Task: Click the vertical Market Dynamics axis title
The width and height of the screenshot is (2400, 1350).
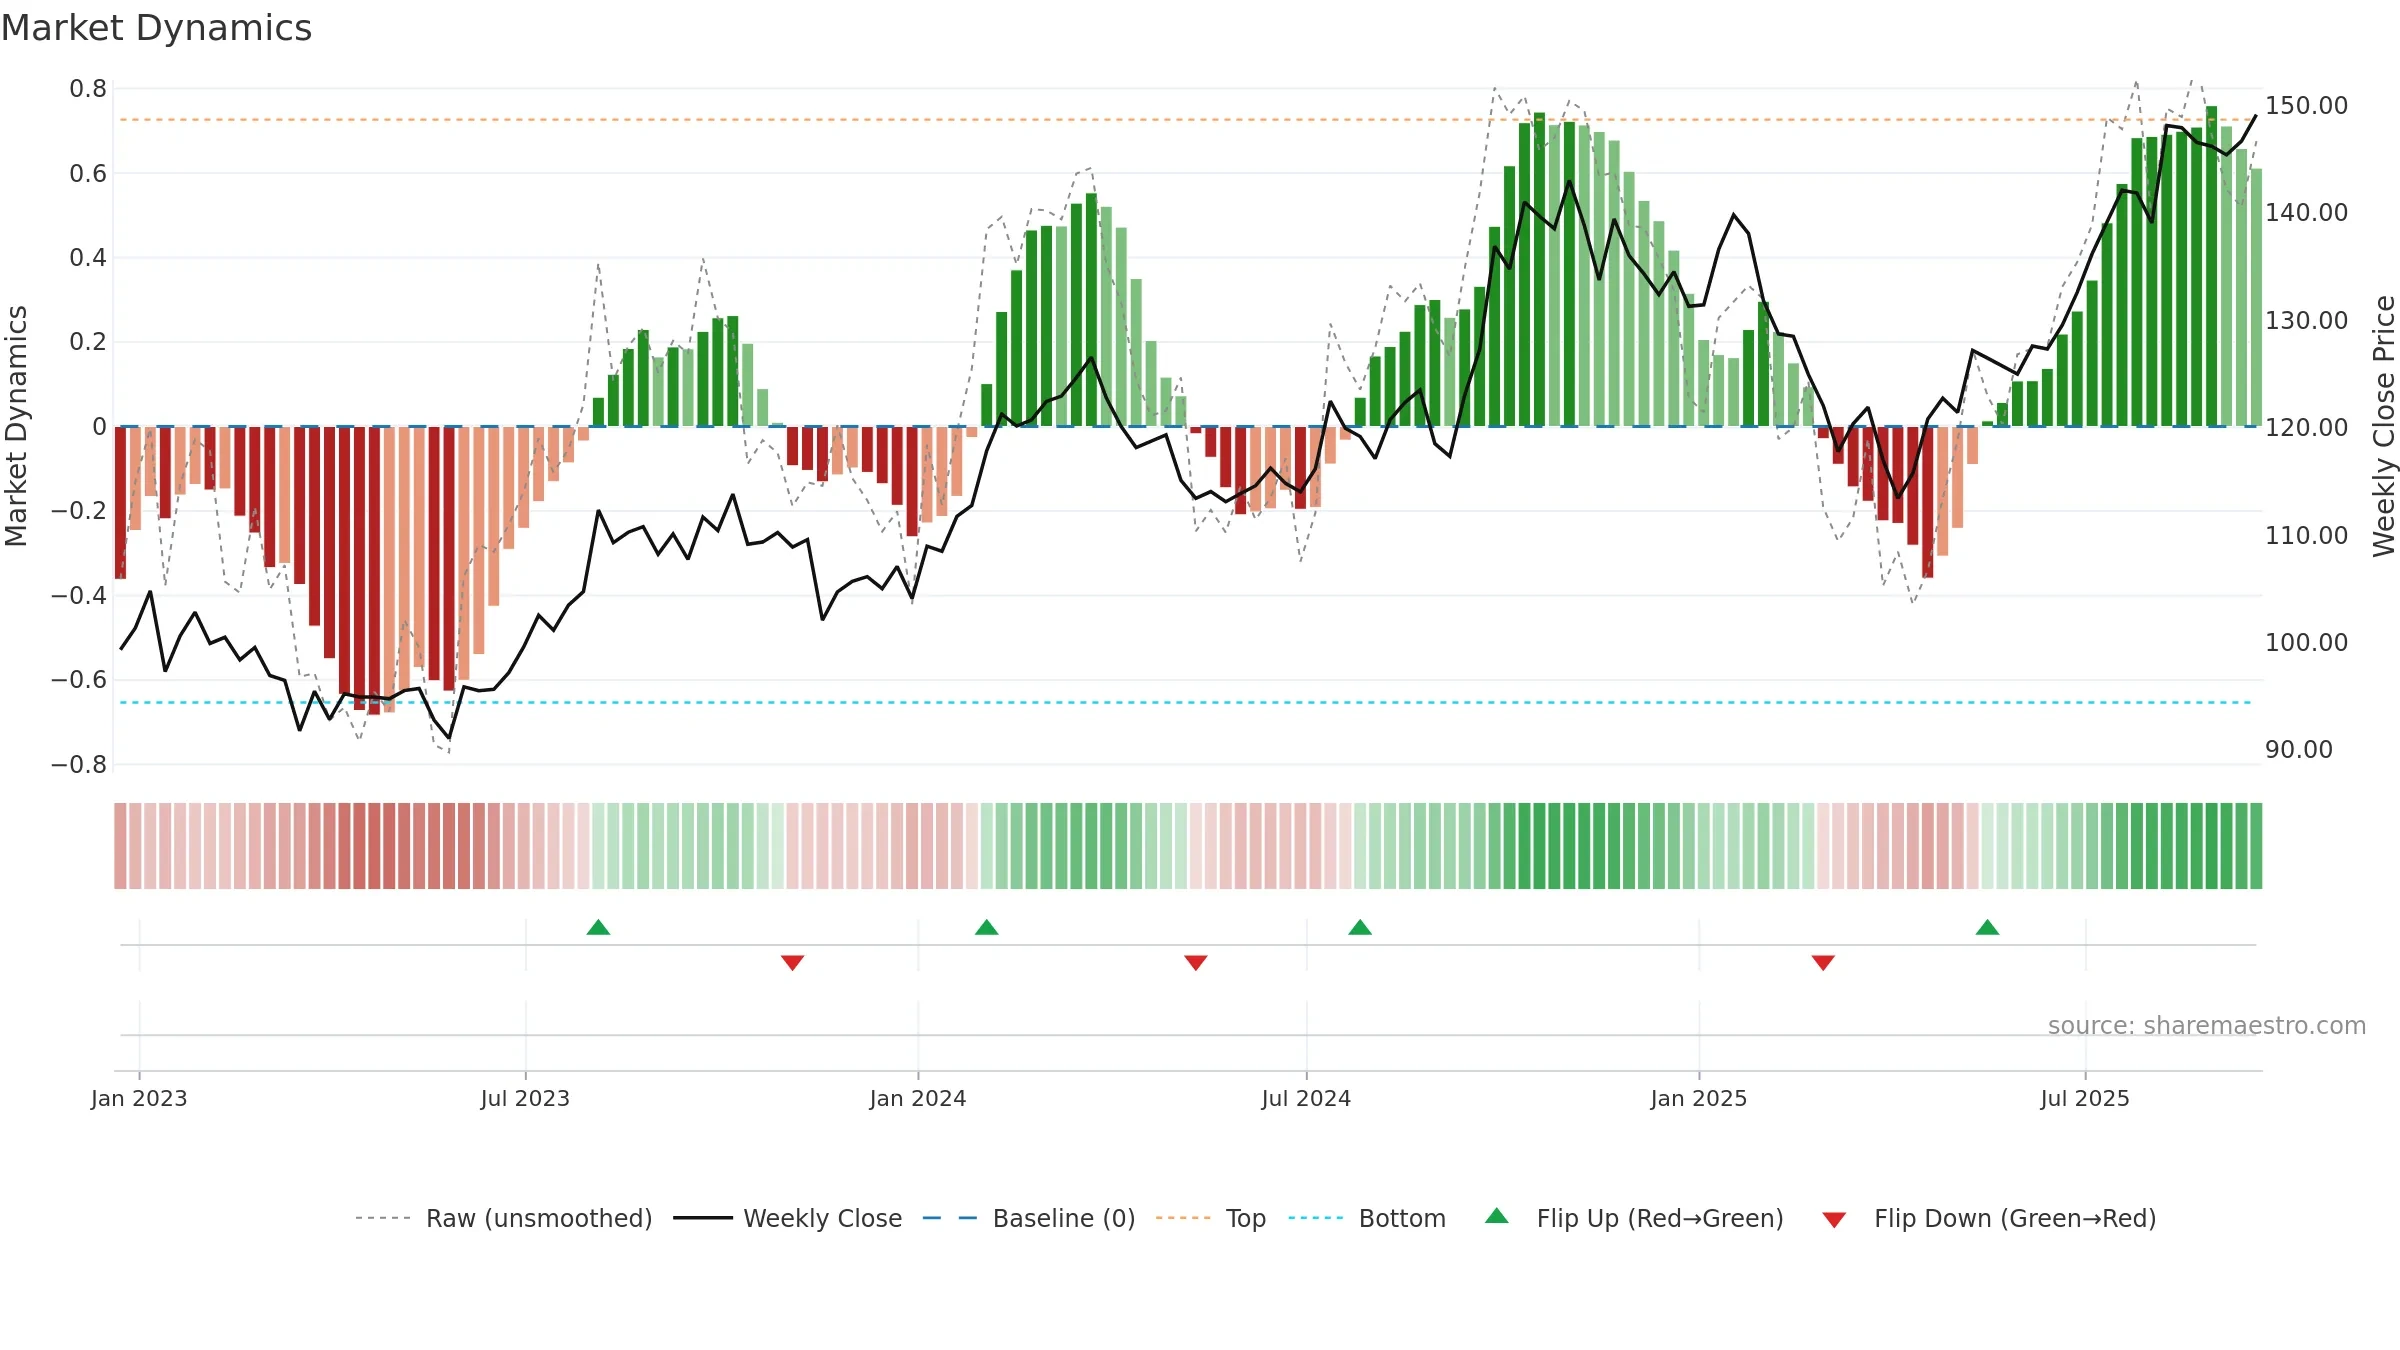Action: coord(16,426)
